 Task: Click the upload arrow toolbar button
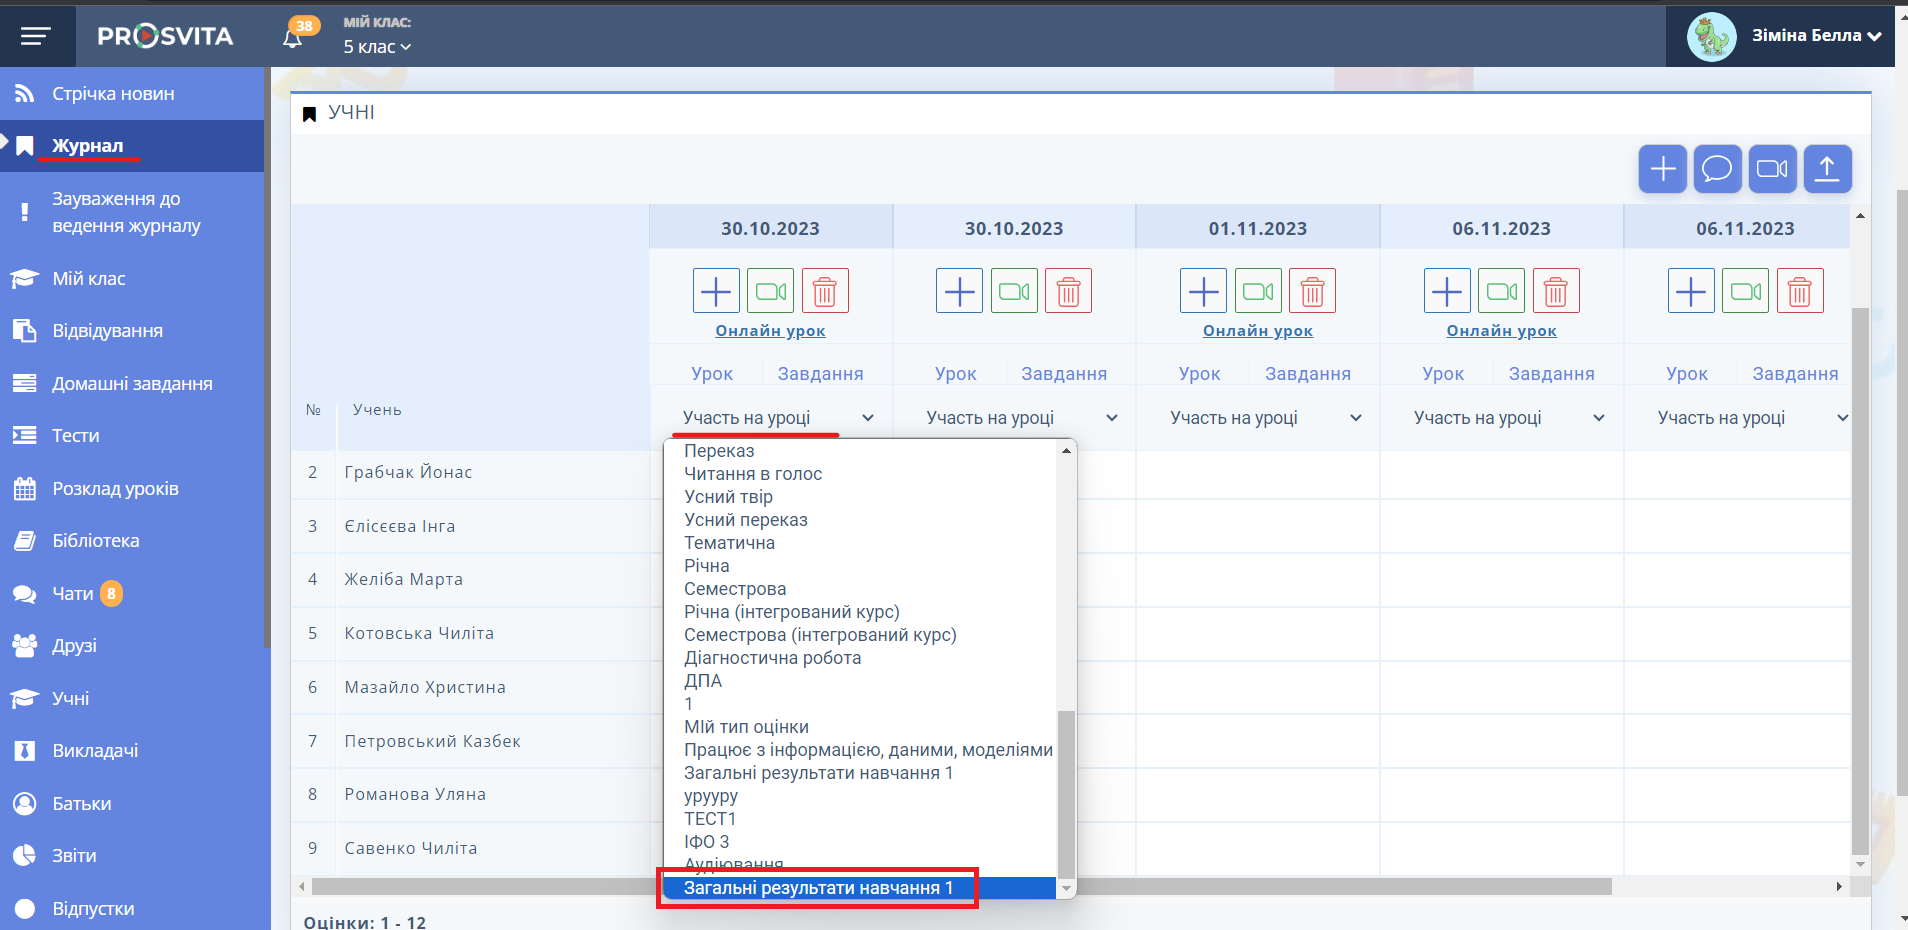pyautogui.click(x=1827, y=169)
